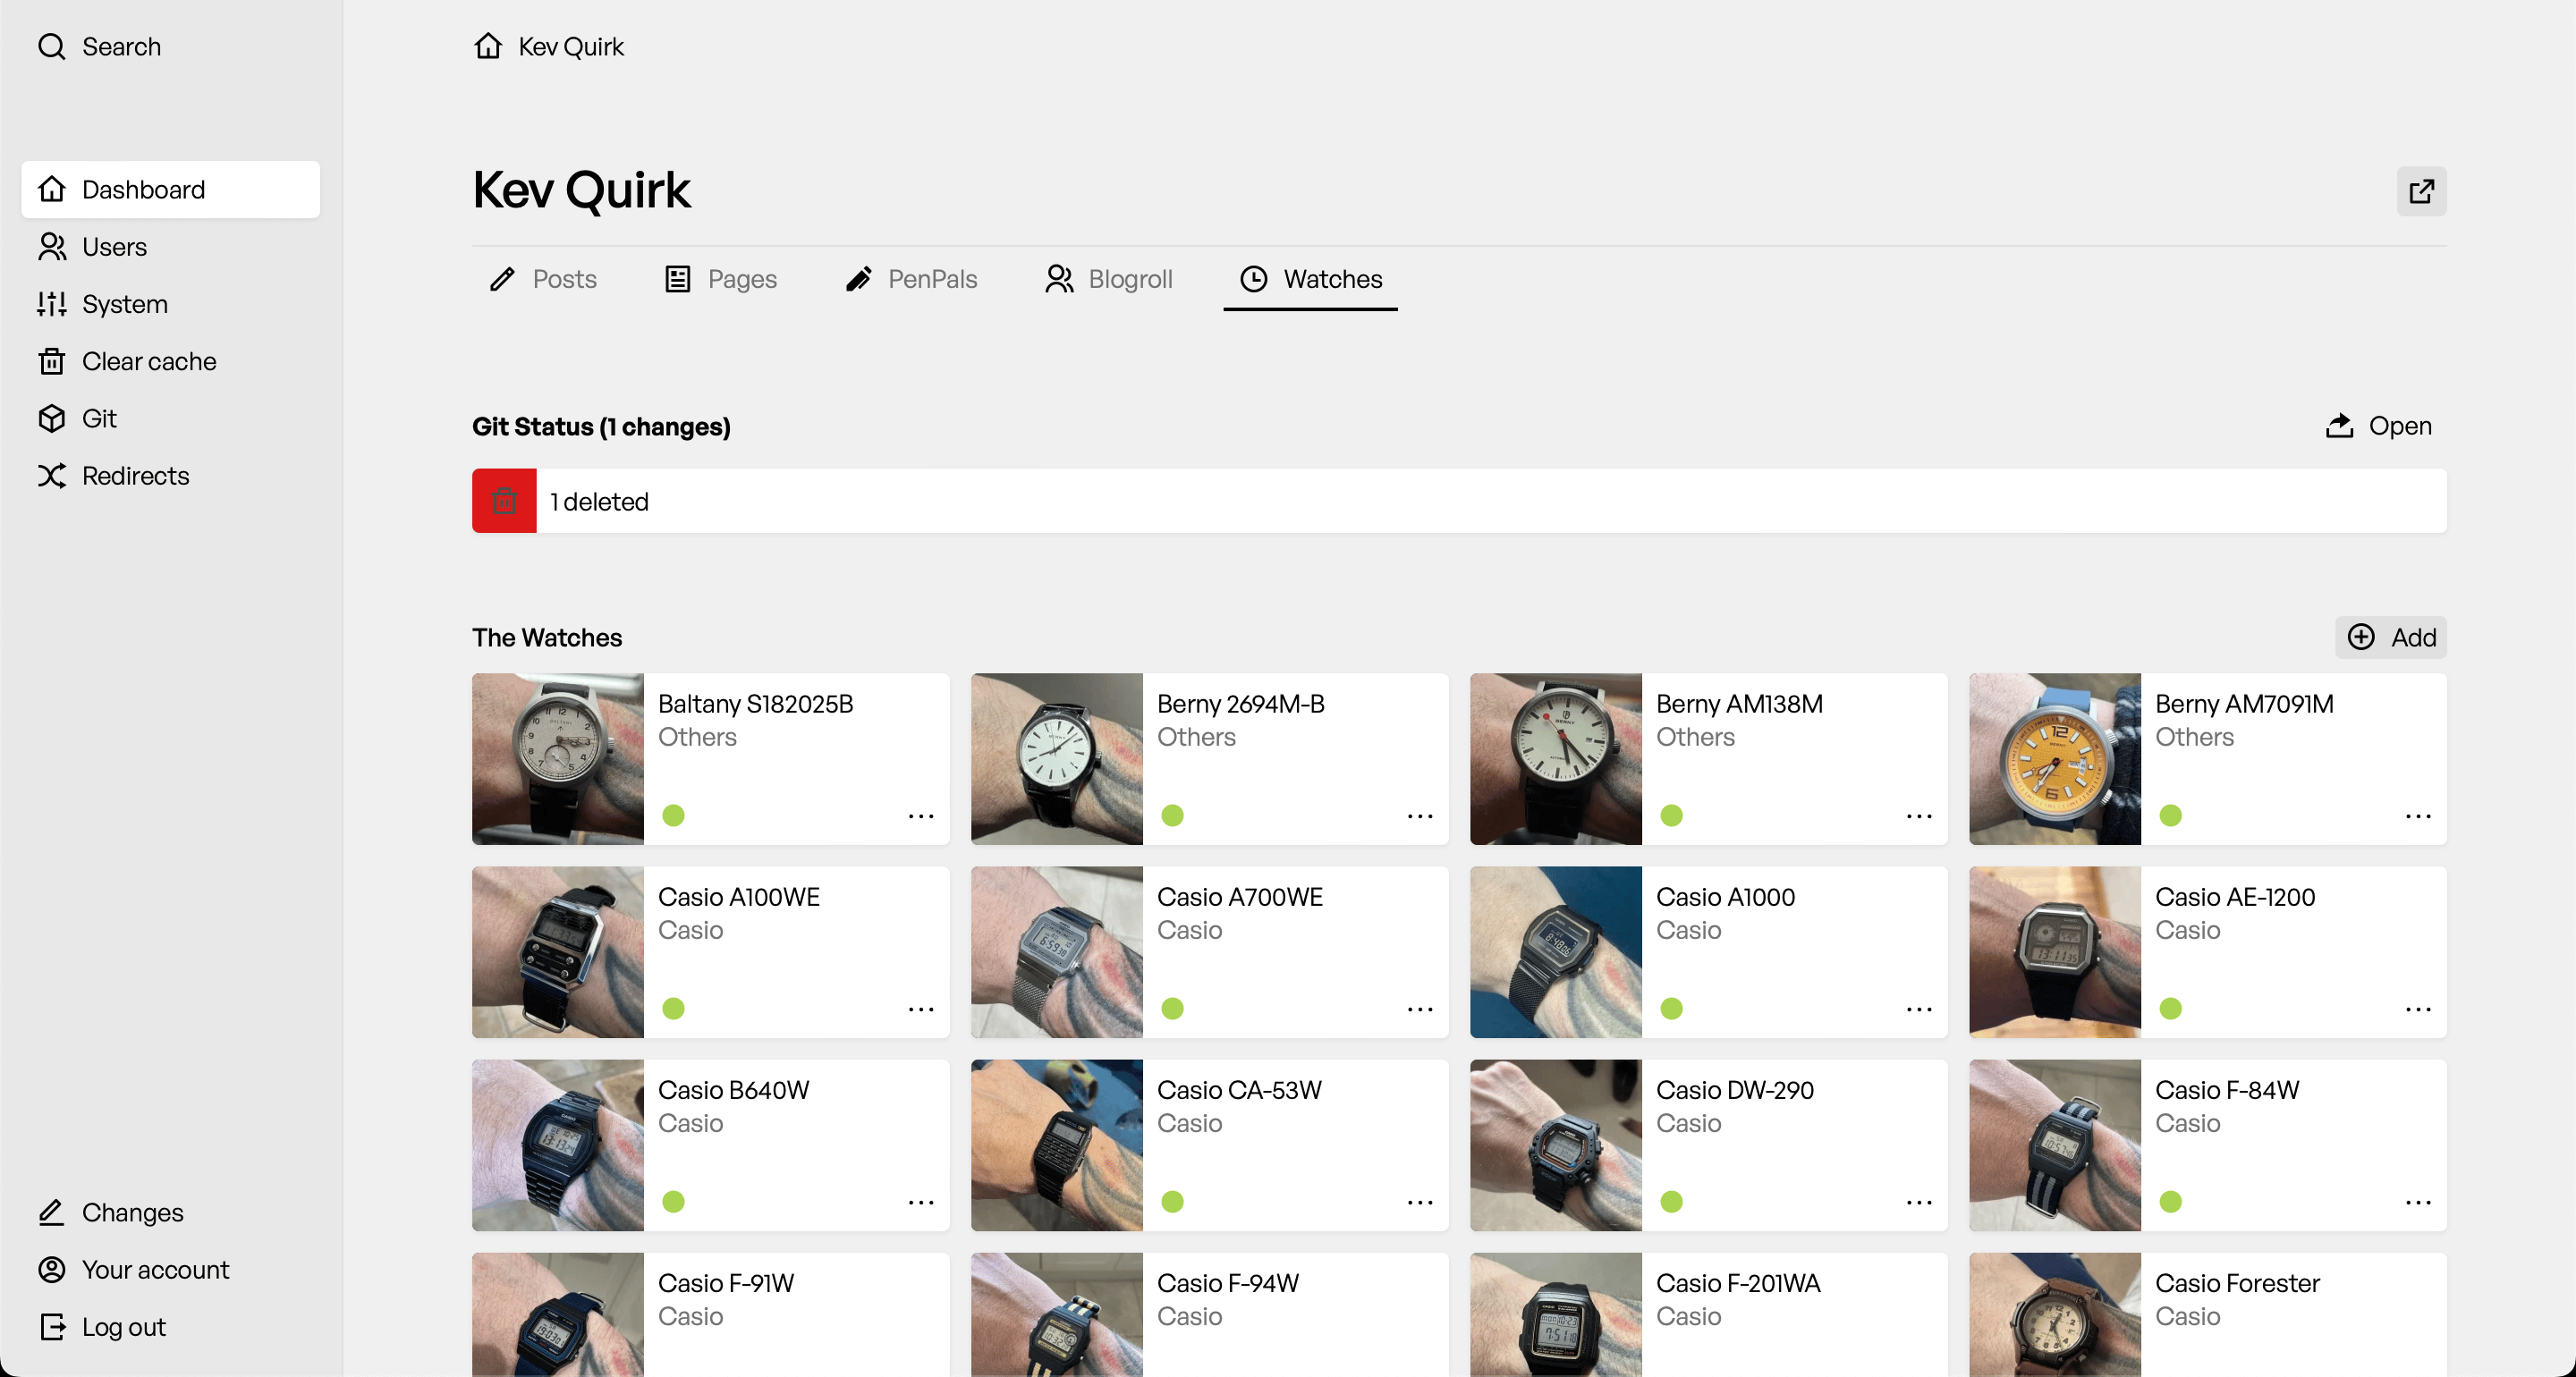Screen dimensions: 2576x1377
Task: Click Clear cache in the sidebar
Action: [171, 361]
